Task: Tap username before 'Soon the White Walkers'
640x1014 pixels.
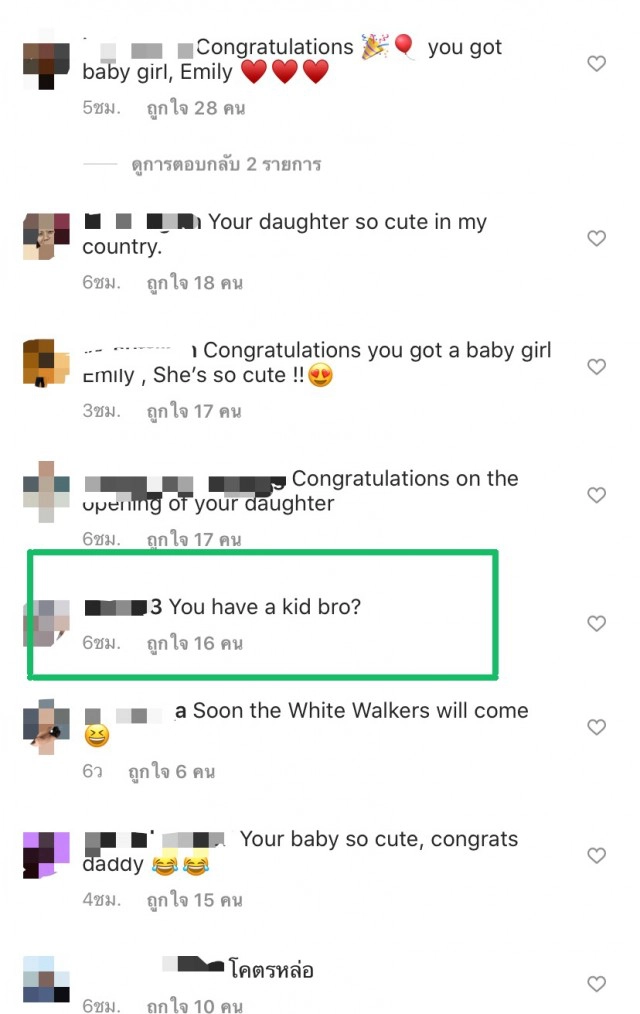Action: (136, 711)
